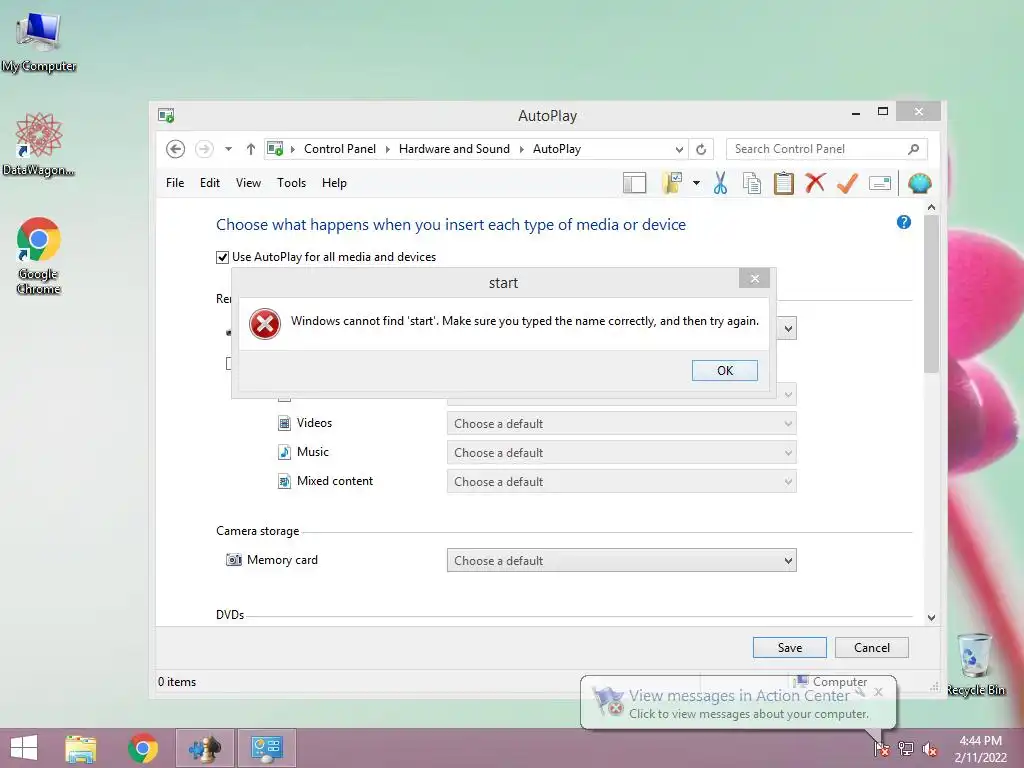Open the recent locations dropdown arrow
Viewport: 1024px width, 768px height.
pyautogui.click(x=229, y=149)
